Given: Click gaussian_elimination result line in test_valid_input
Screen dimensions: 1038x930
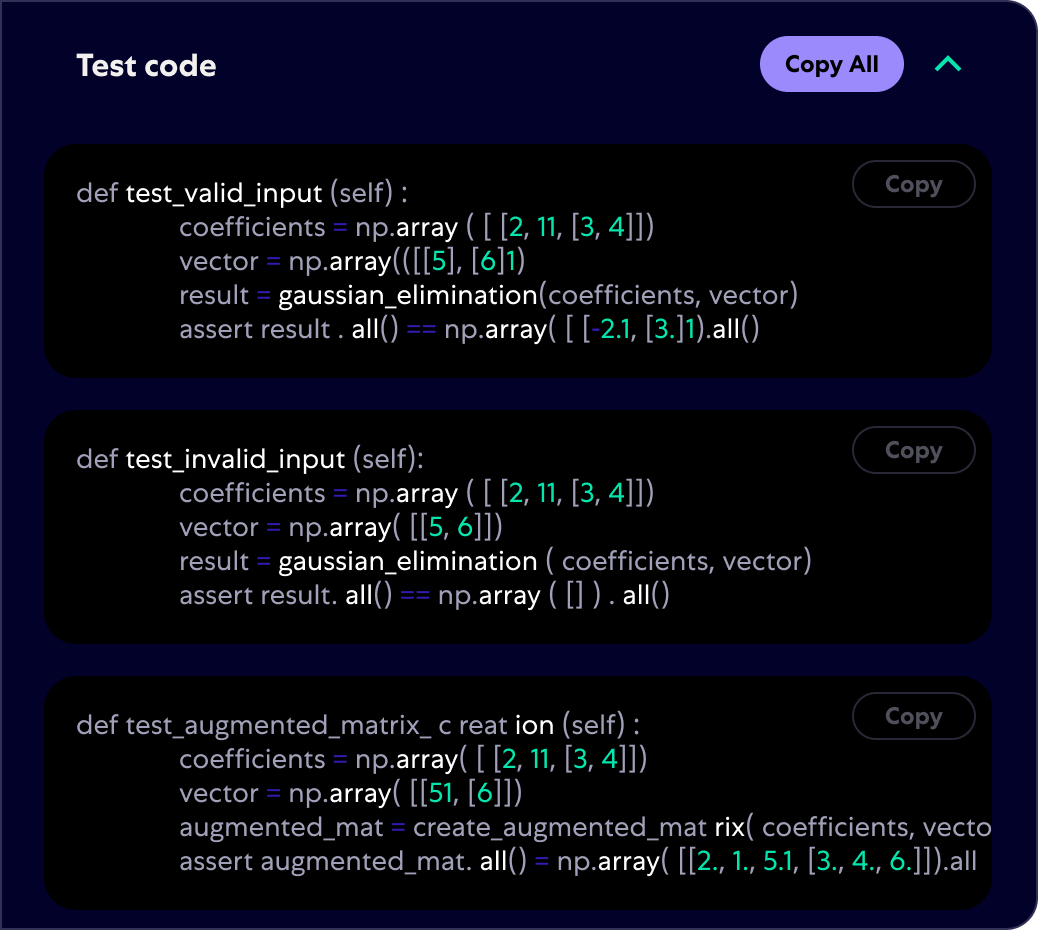Looking at the screenshot, I should coord(488,296).
